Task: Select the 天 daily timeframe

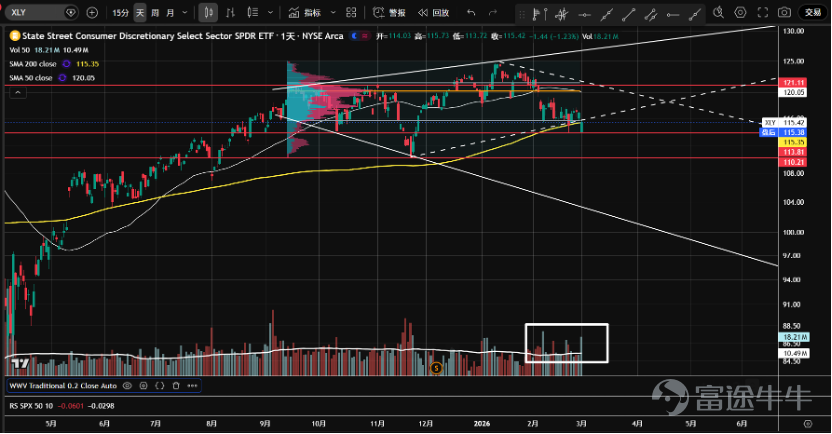Action: pos(140,12)
